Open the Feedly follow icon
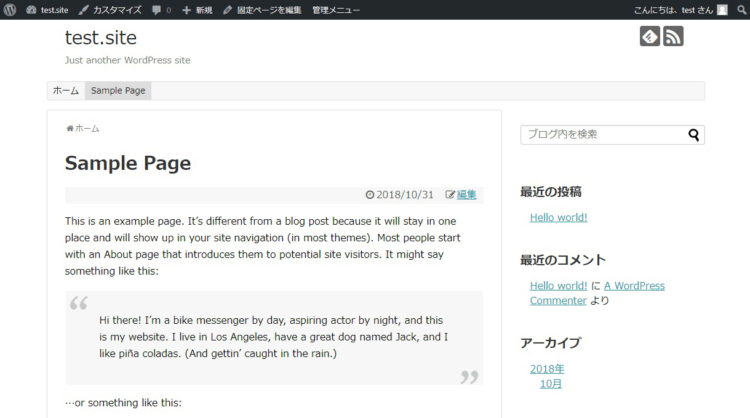The width and height of the screenshot is (750, 418). [650, 37]
